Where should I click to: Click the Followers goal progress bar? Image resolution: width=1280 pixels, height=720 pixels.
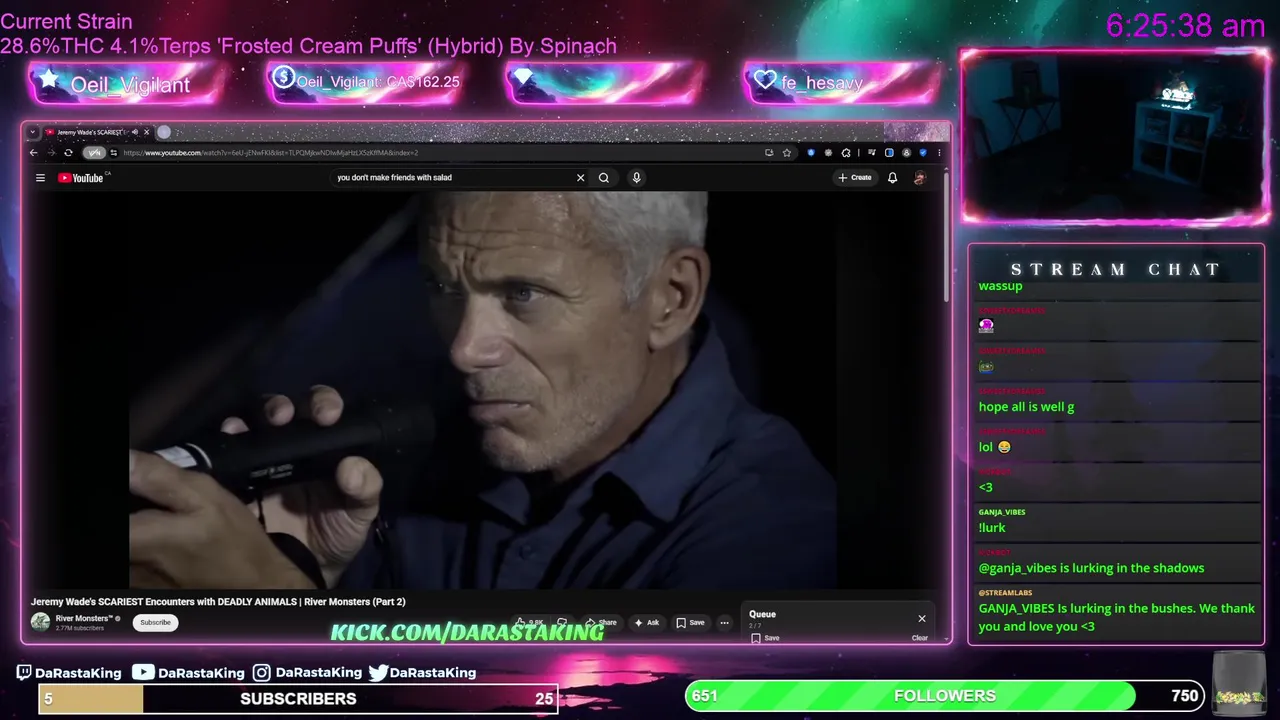click(x=945, y=696)
